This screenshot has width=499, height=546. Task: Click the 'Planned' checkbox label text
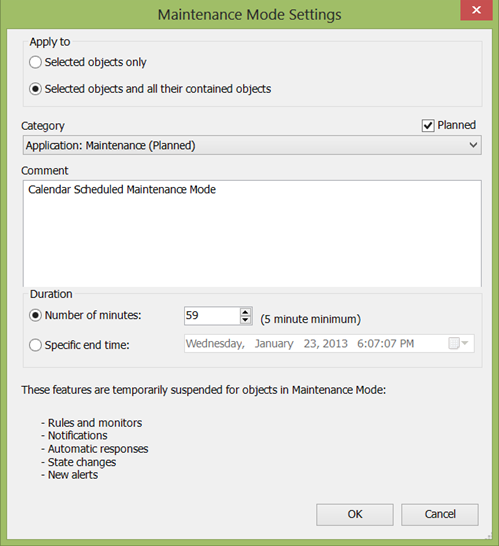point(457,125)
